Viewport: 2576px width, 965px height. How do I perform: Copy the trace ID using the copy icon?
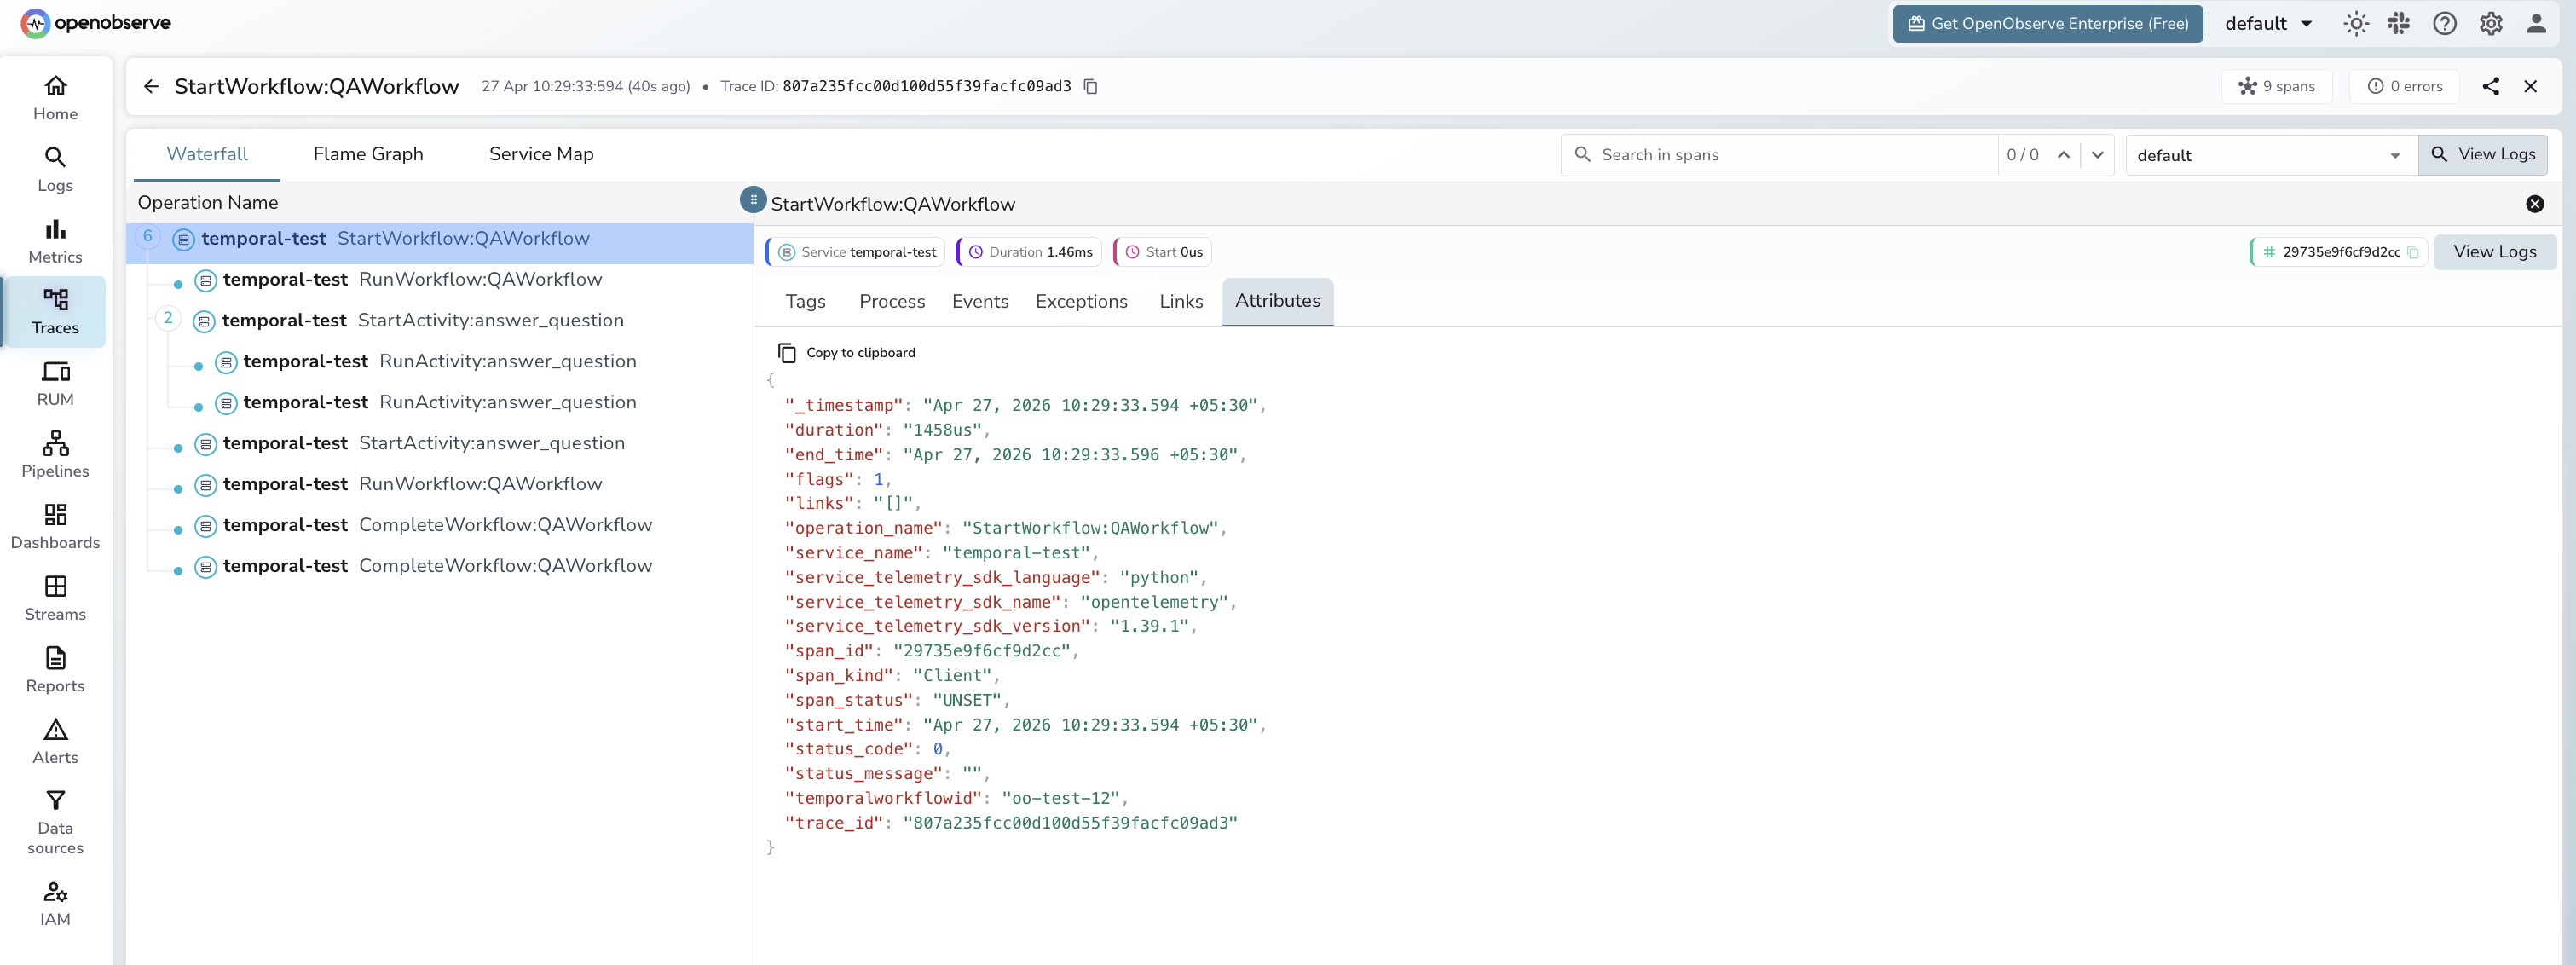click(1089, 86)
